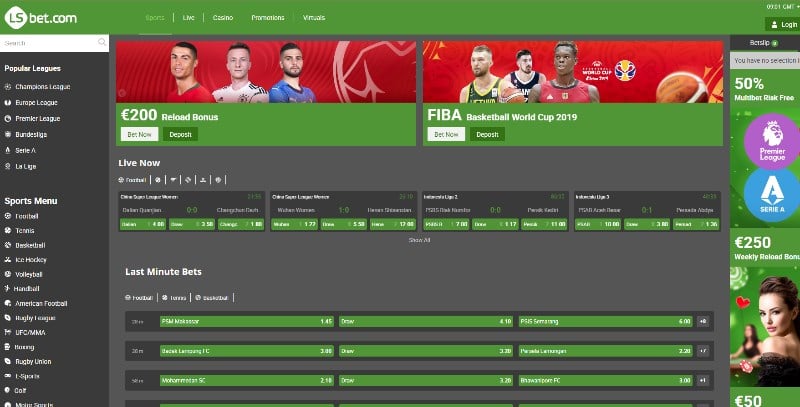Click the footballers Reload Bonus banner image
Image resolution: width=800 pixels, height=407 pixels.
pos(266,72)
